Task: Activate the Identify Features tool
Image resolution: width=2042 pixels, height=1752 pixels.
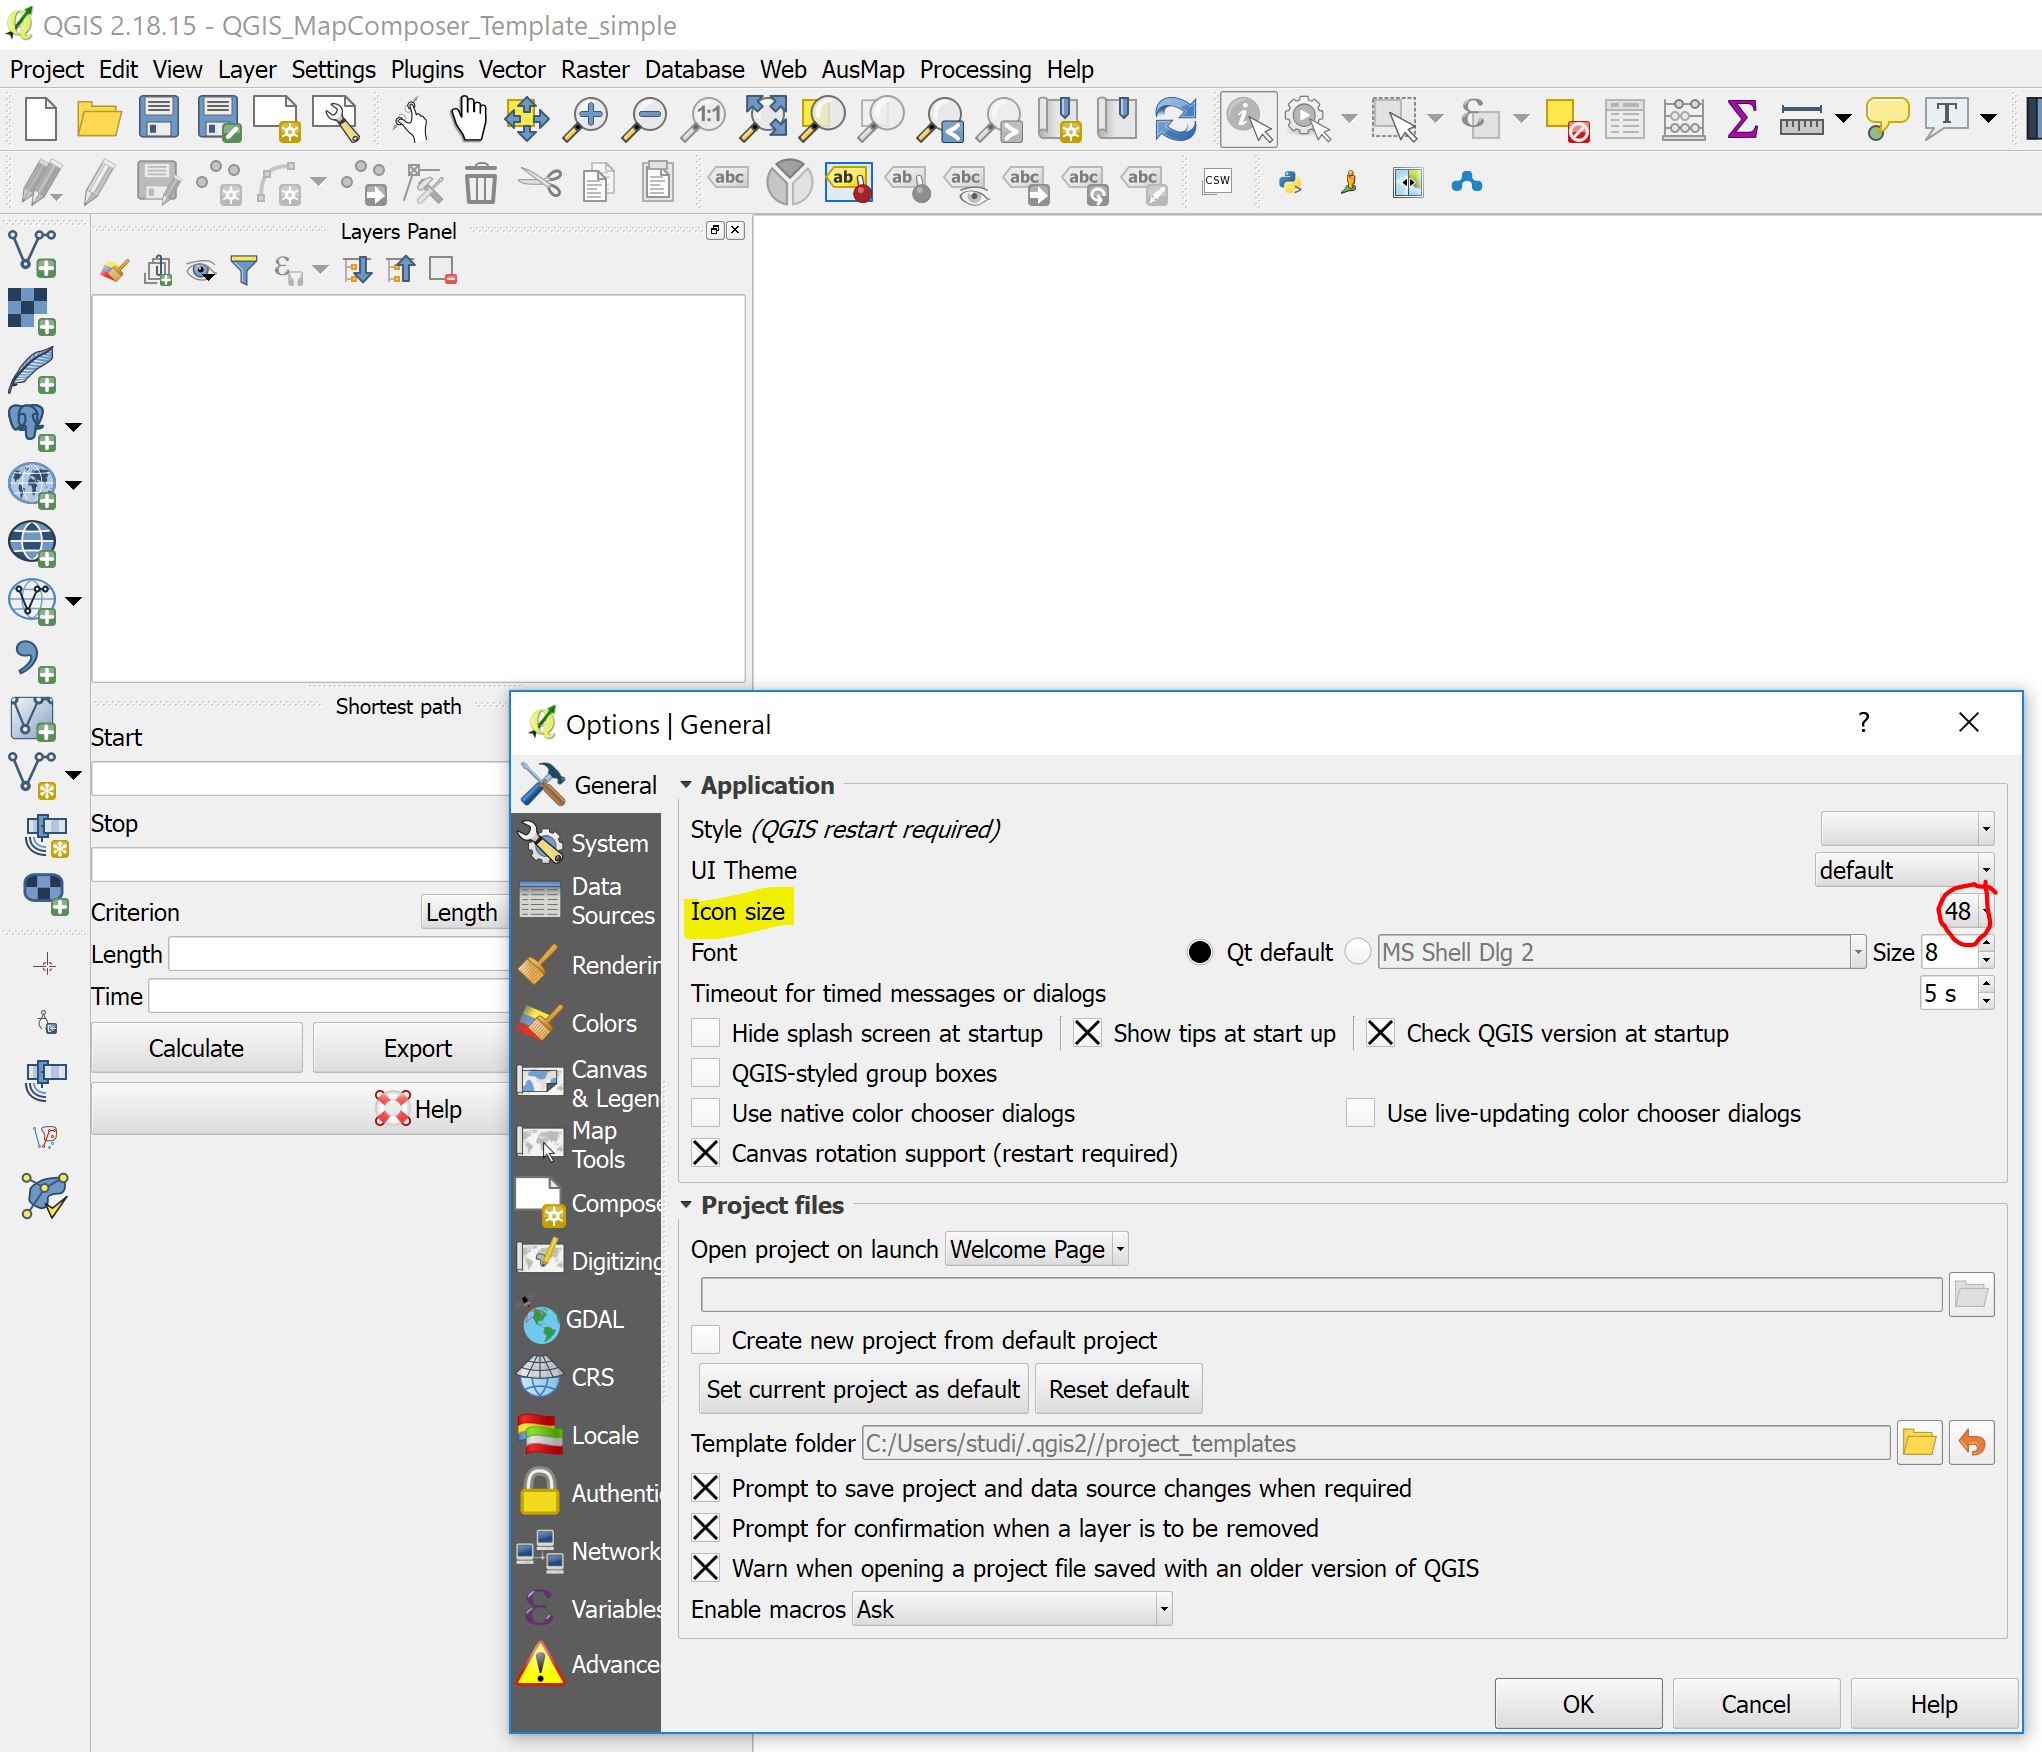Action: [1248, 118]
